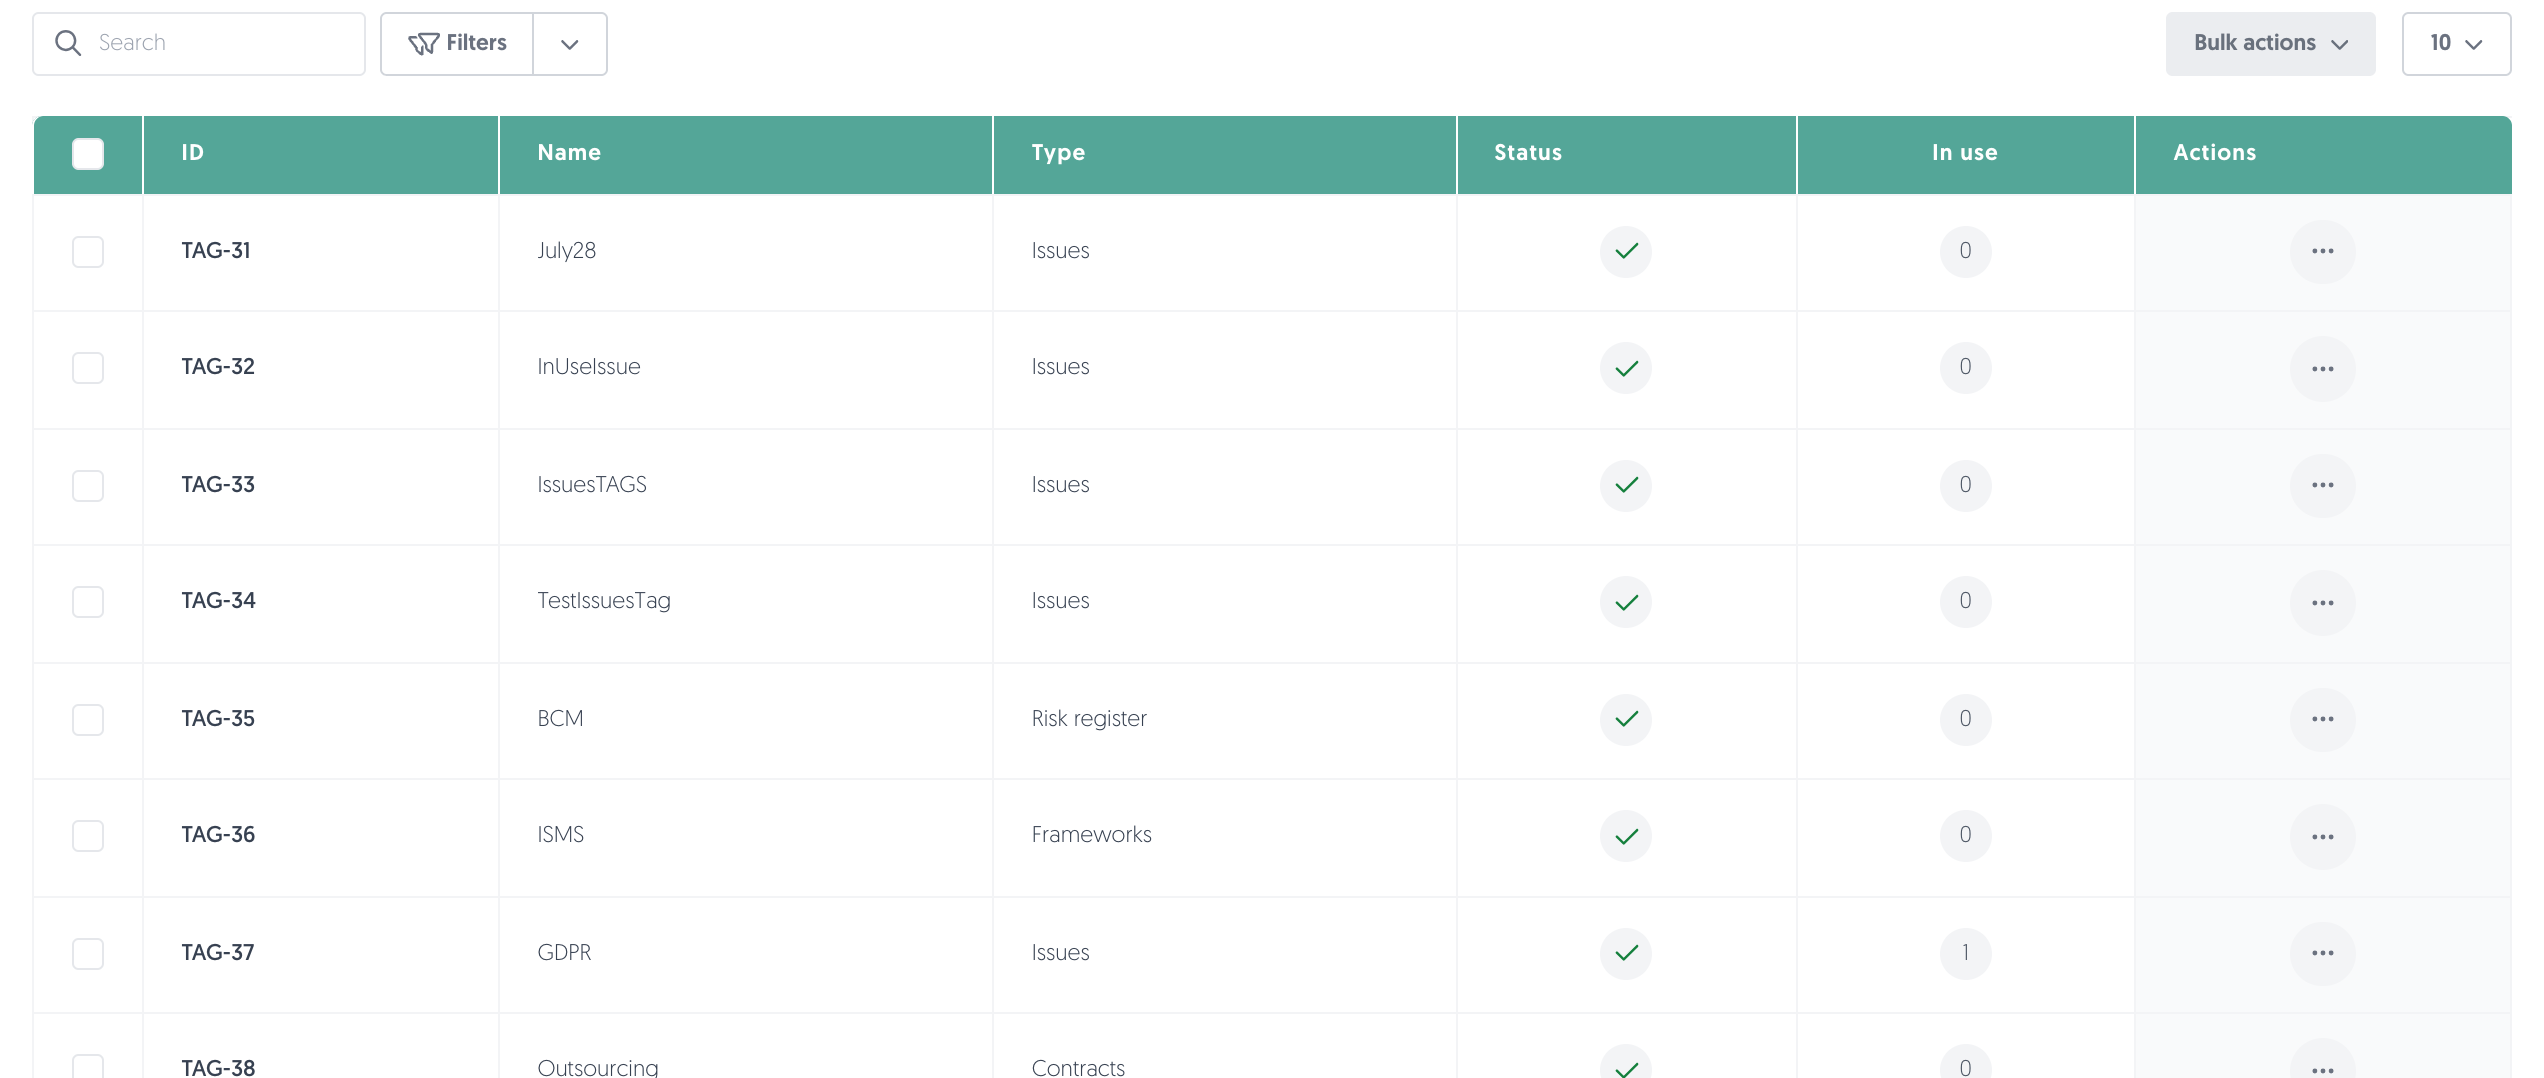Open actions menu for TAG-31
This screenshot has height=1078, width=2544.
(2322, 251)
